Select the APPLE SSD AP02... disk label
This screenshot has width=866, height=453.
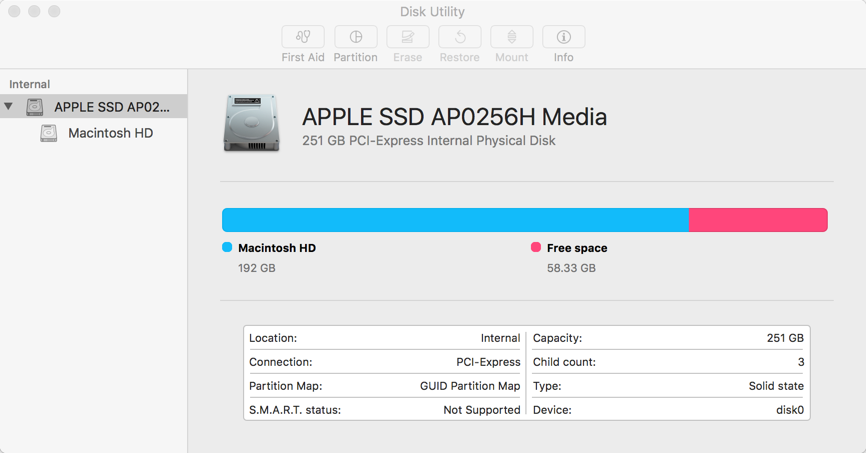pos(112,107)
